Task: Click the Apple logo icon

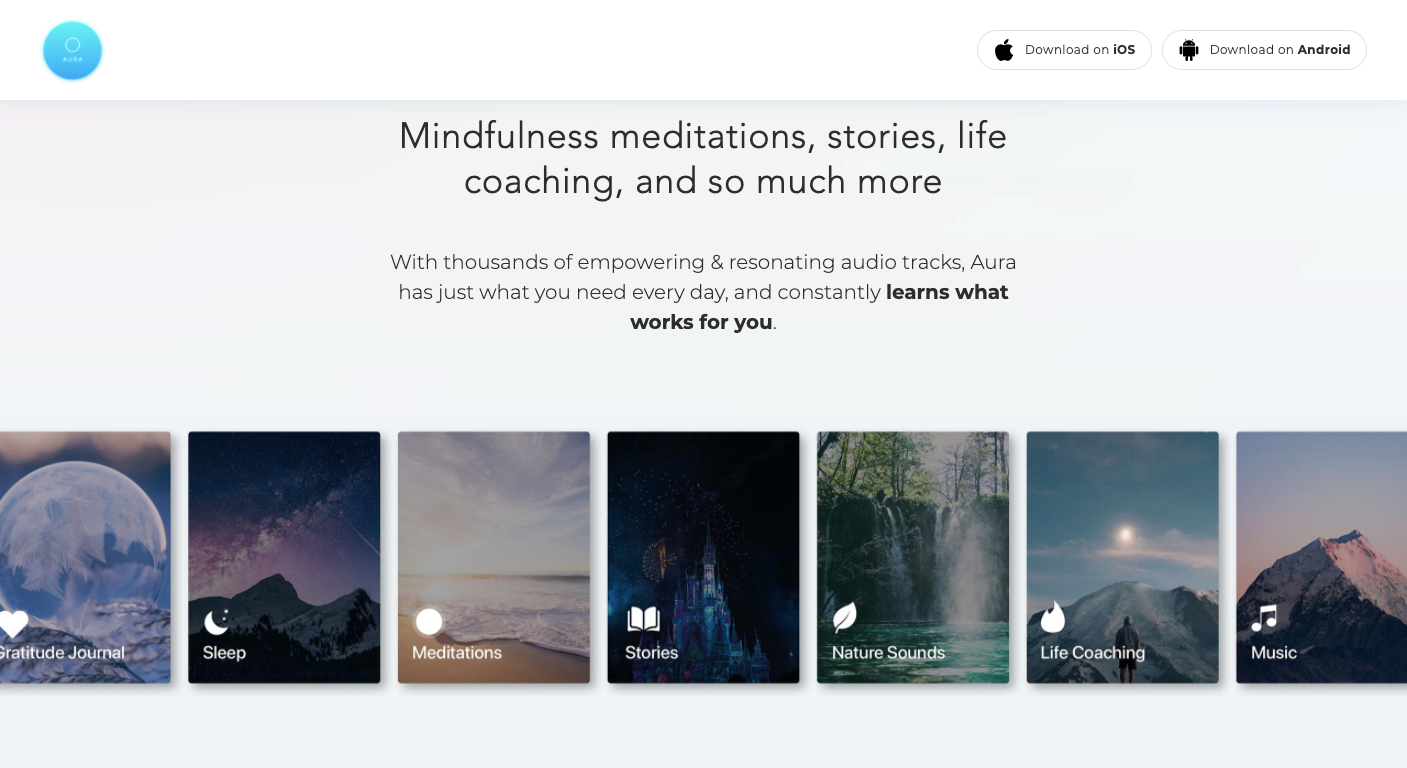Action: [1004, 50]
